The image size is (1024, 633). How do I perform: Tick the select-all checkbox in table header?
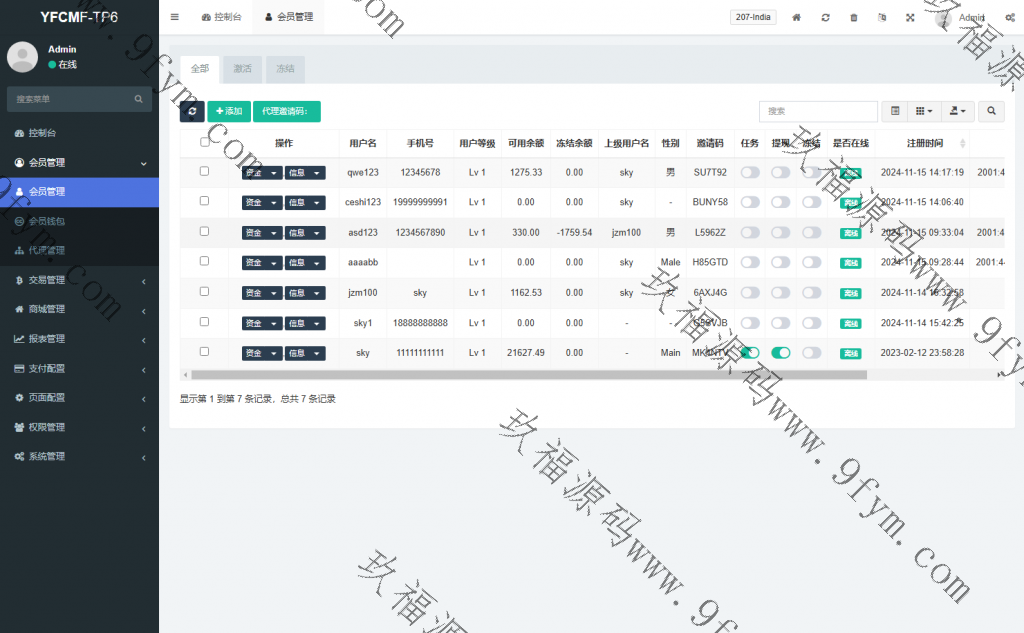coord(205,142)
